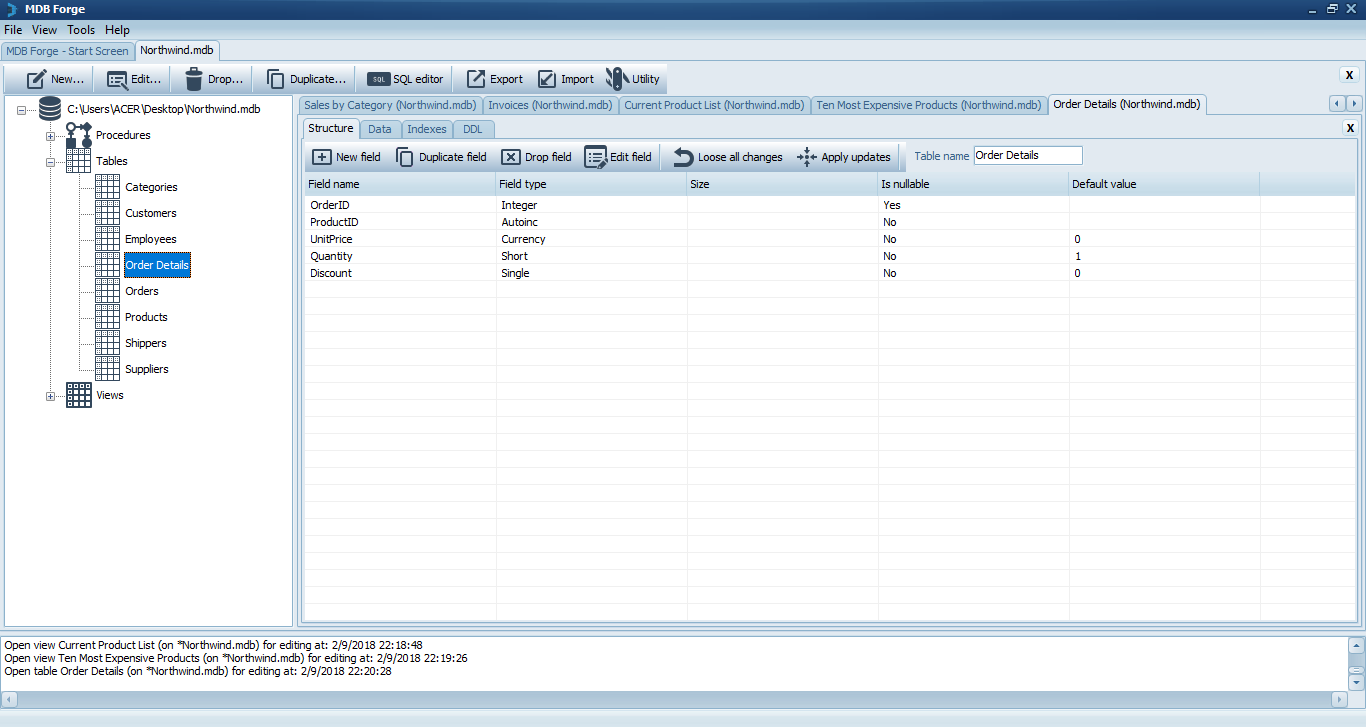Image resolution: width=1366 pixels, height=727 pixels.
Task: Click the Export toolbar button
Action: point(494,79)
